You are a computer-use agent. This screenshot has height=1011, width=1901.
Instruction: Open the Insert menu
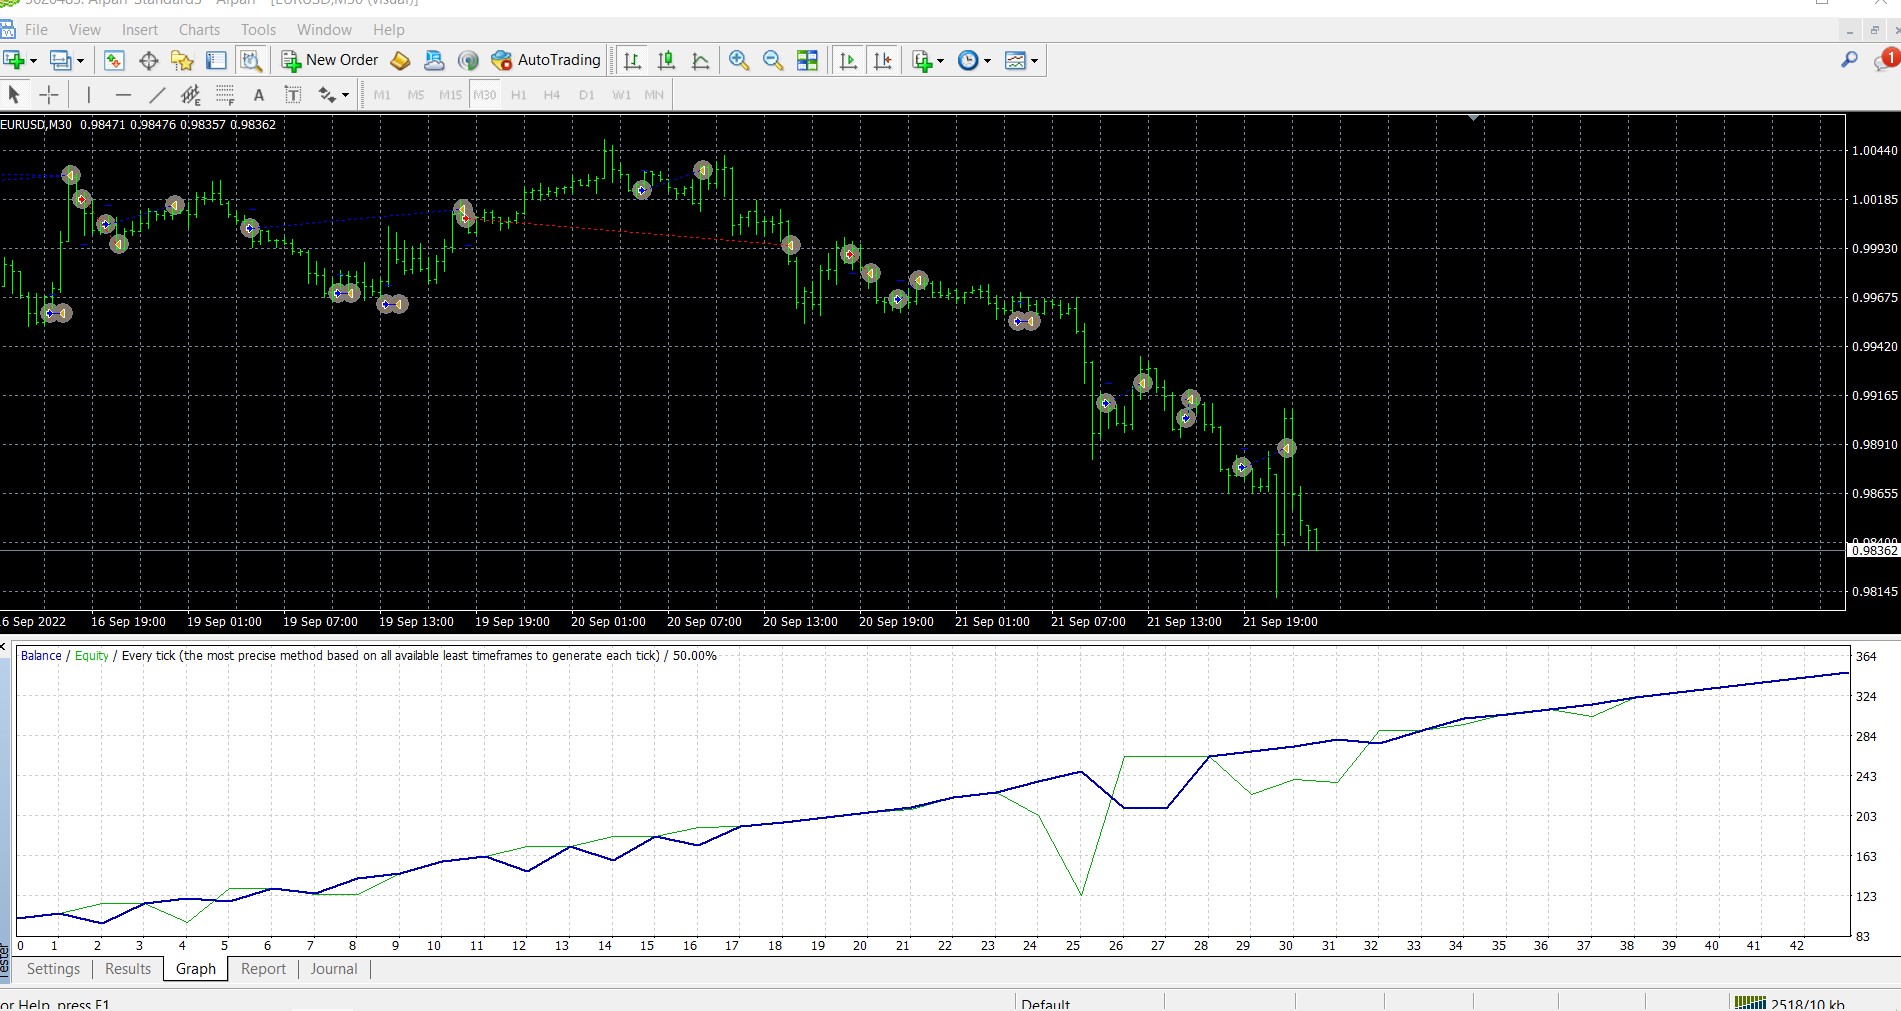[140, 30]
